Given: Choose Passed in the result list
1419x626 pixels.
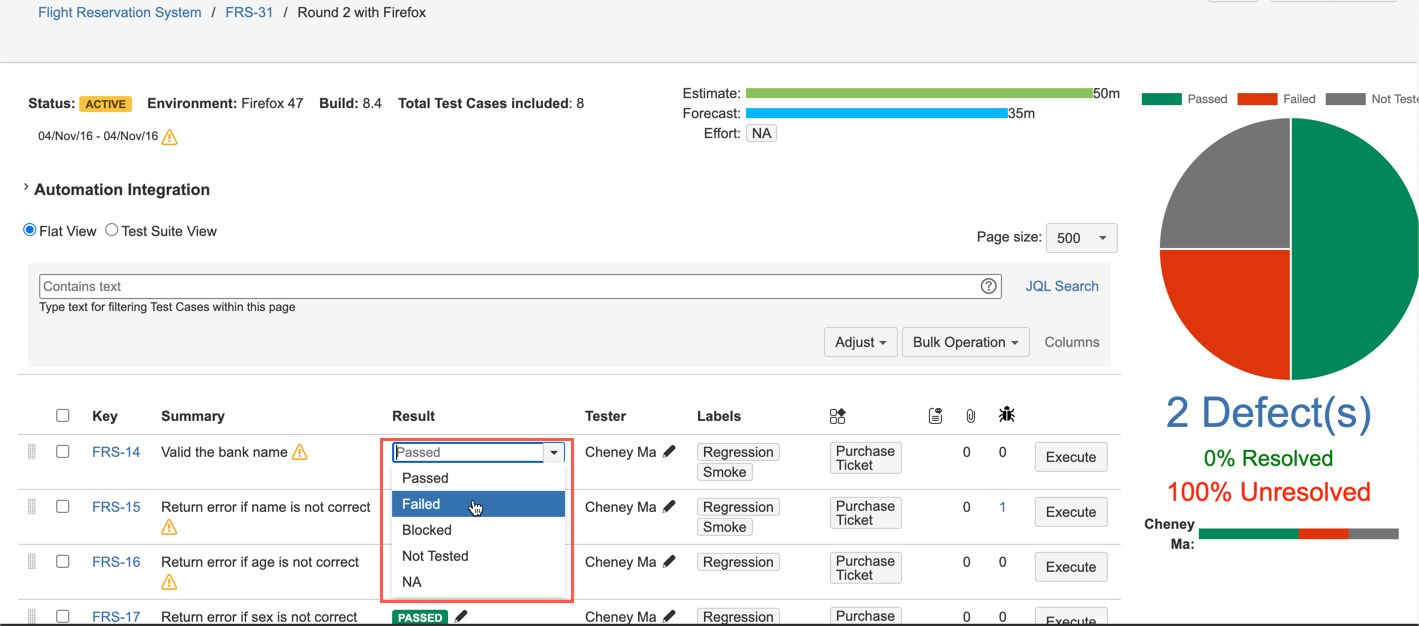Looking at the screenshot, I should [478, 478].
